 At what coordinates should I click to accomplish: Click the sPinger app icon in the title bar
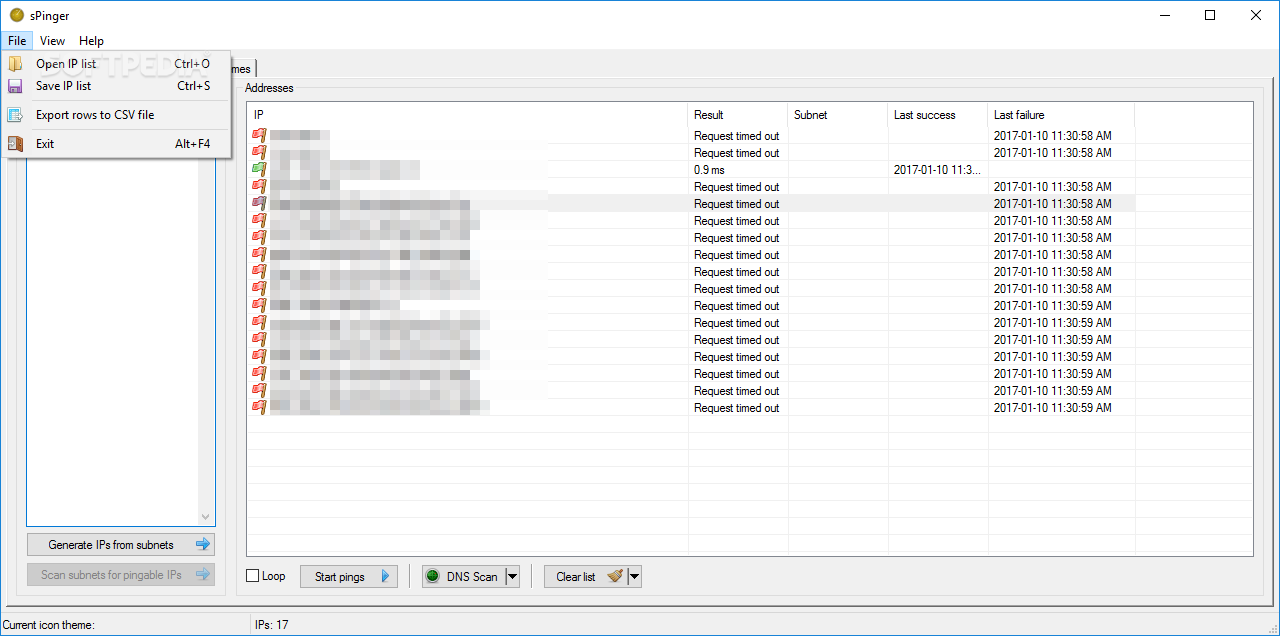point(16,15)
